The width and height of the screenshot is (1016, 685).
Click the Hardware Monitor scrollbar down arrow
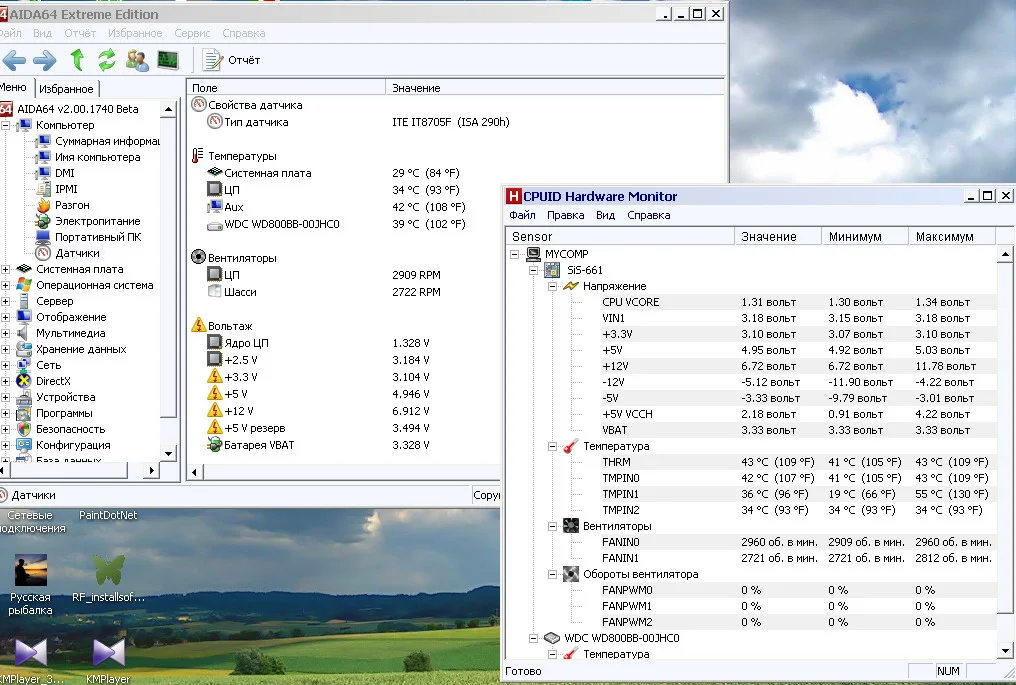point(1005,651)
